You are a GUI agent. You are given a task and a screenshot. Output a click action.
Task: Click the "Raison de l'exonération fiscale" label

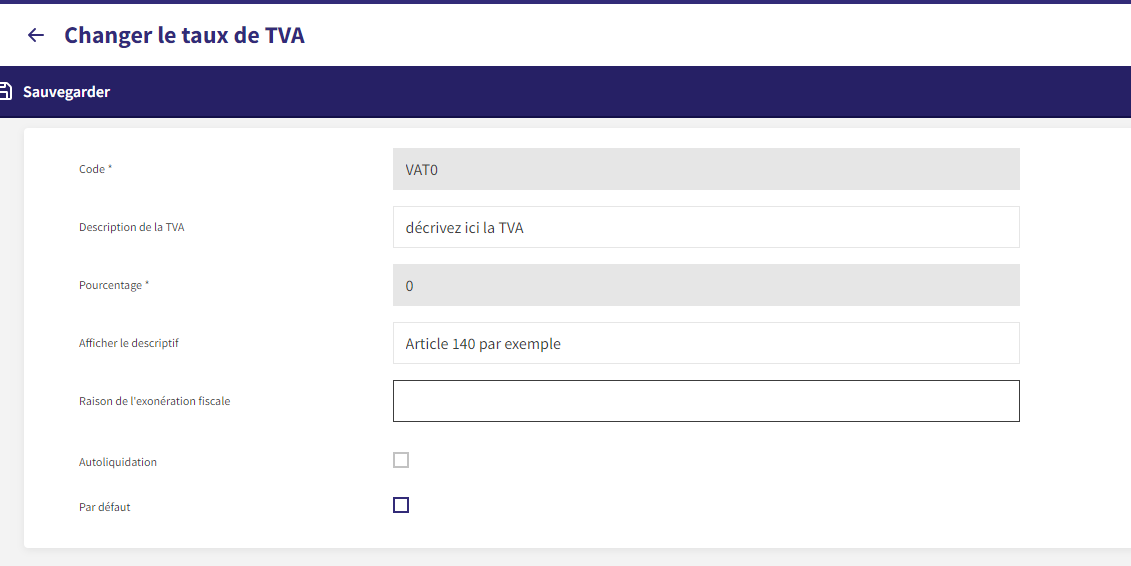(154, 401)
